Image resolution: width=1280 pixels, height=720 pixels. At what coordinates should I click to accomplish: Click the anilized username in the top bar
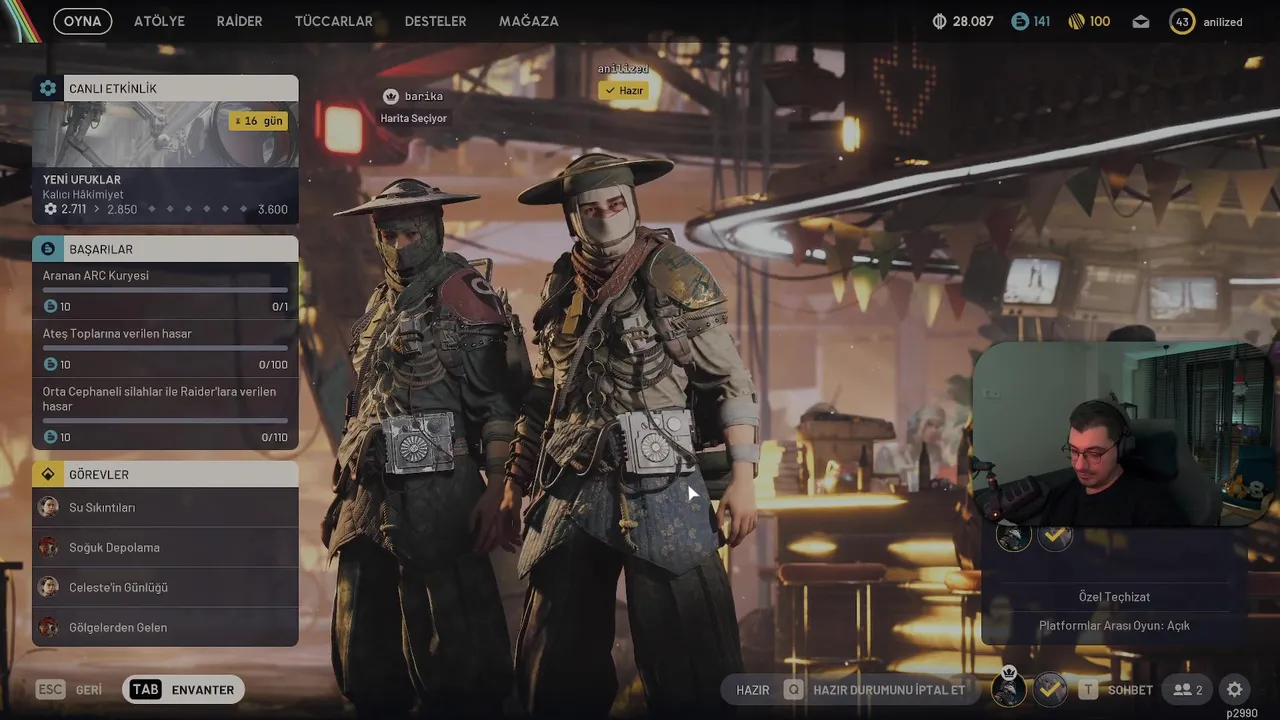(1223, 21)
